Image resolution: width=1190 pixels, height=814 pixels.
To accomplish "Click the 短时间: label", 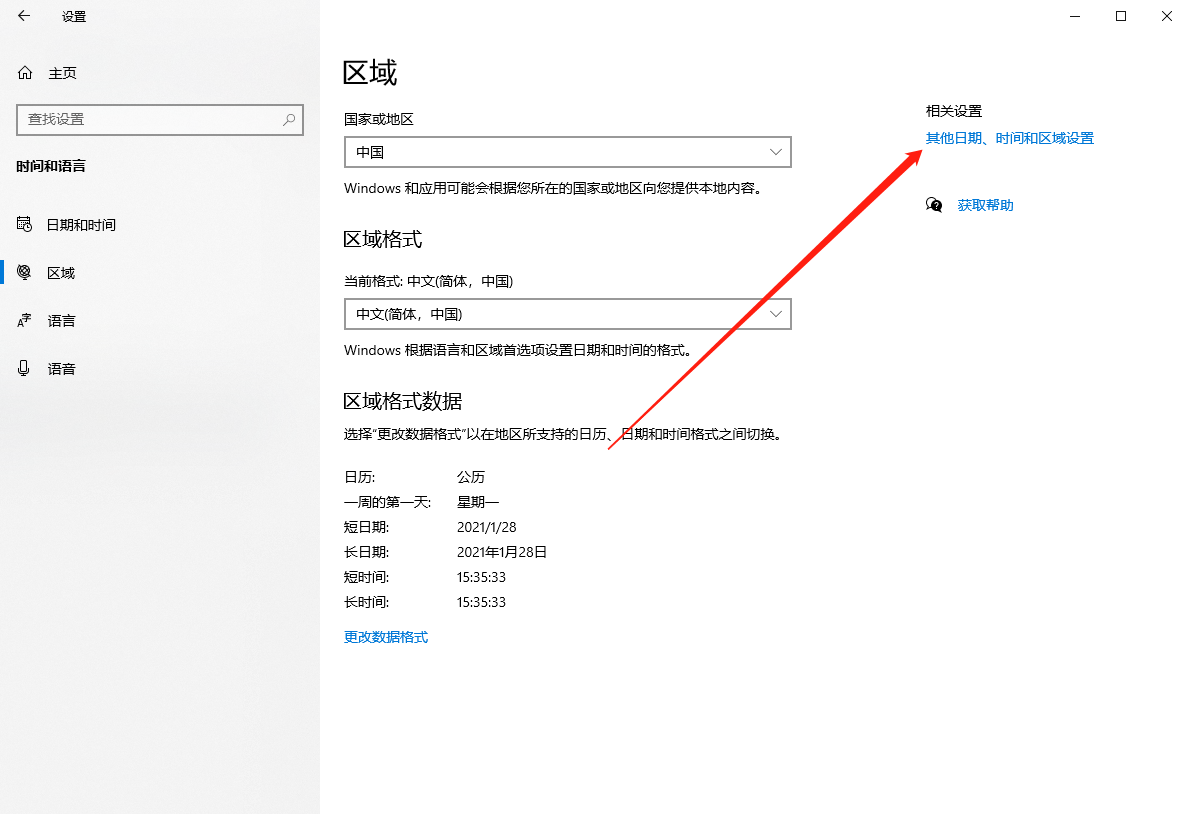I will click(367, 577).
